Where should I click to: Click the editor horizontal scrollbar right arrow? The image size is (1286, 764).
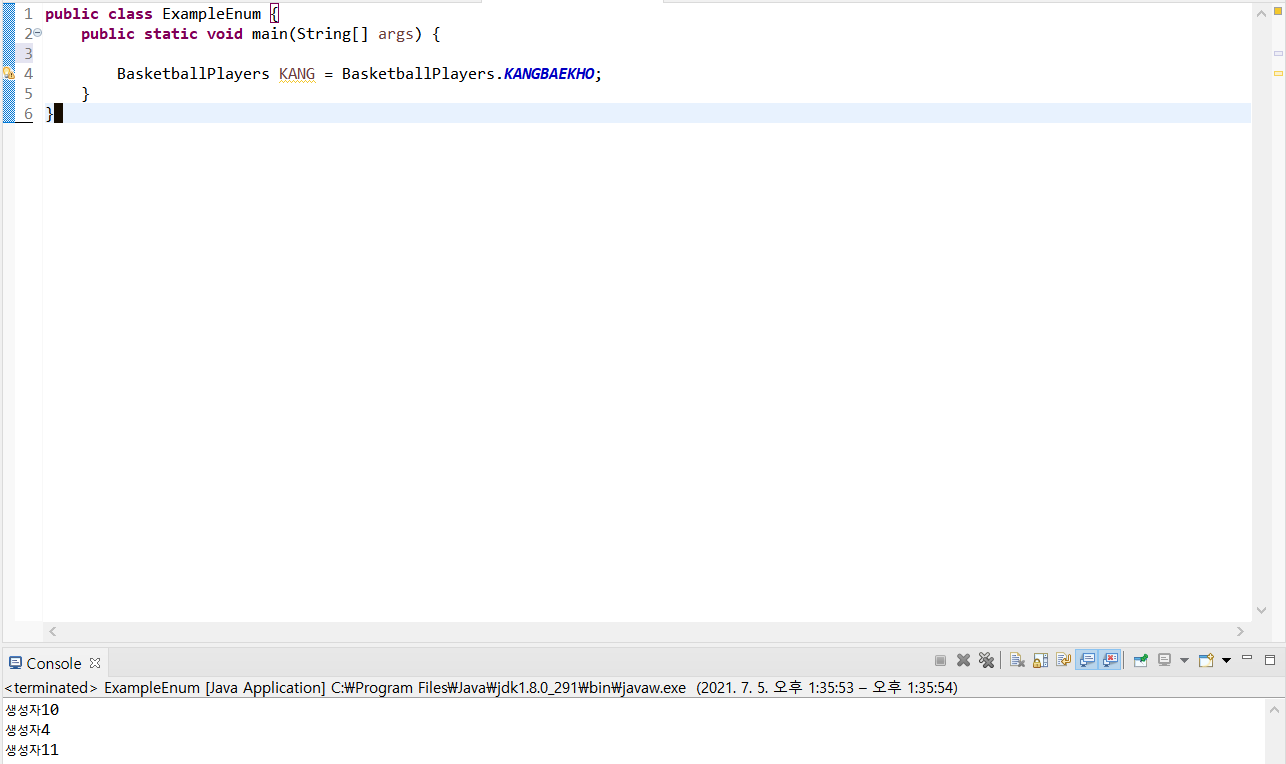pyautogui.click(x=1241, y=631)
